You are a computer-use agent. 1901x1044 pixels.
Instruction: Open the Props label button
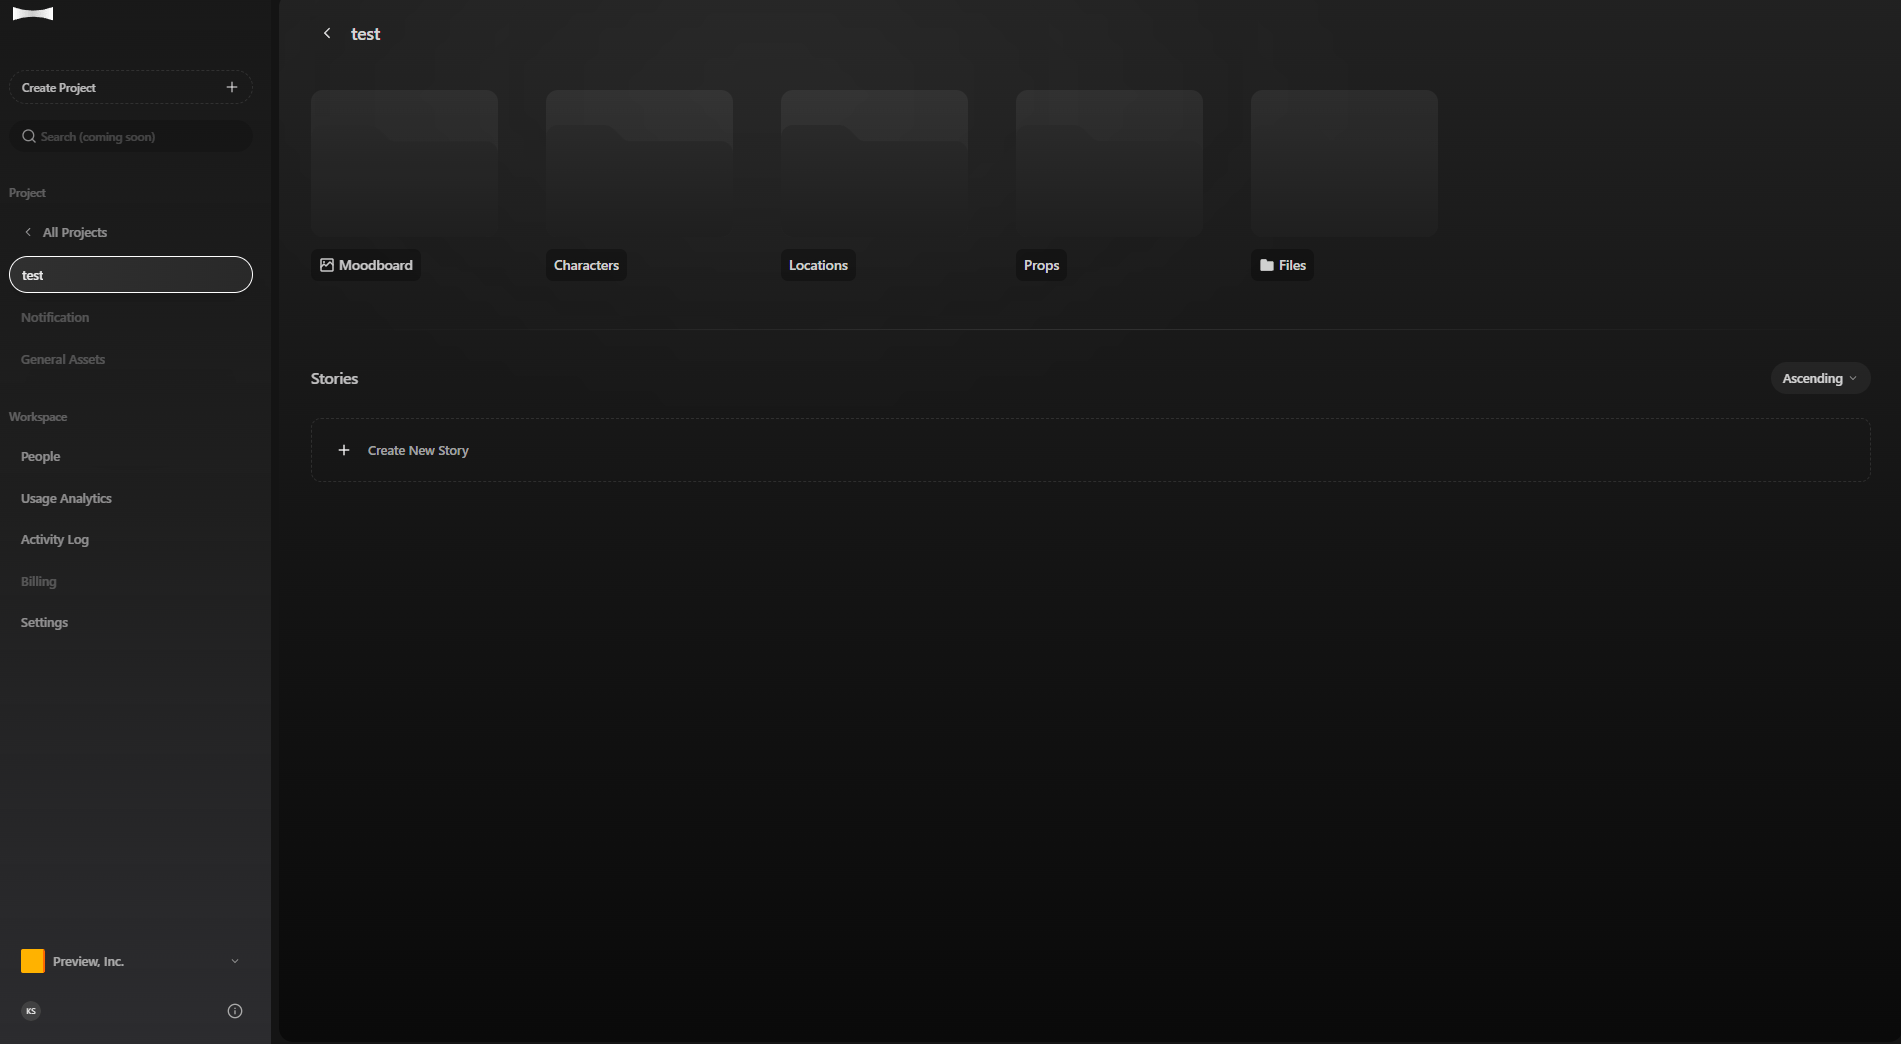pyautogui.click(x=1041, y=265)
